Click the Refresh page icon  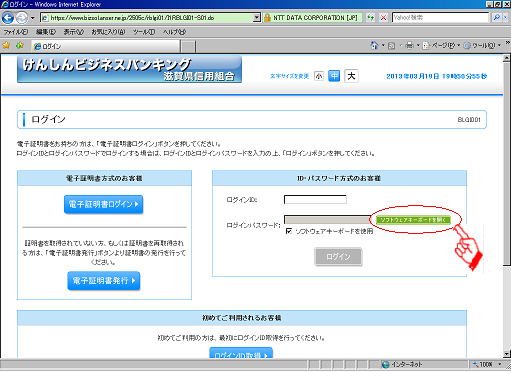tap(371, 18)
